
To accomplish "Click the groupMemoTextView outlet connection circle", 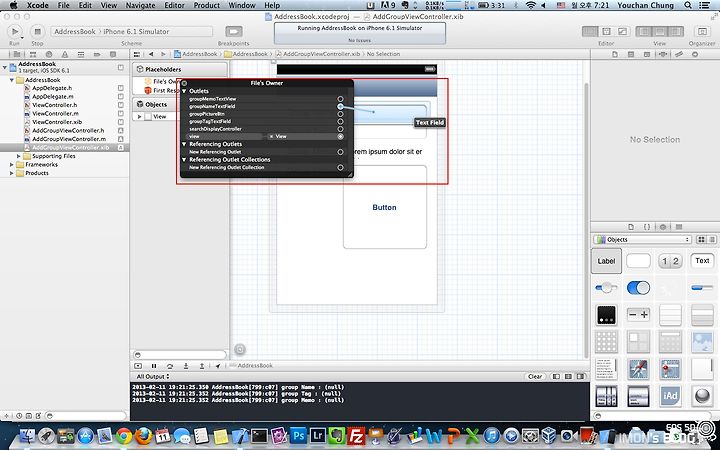I will click(340, 99).
